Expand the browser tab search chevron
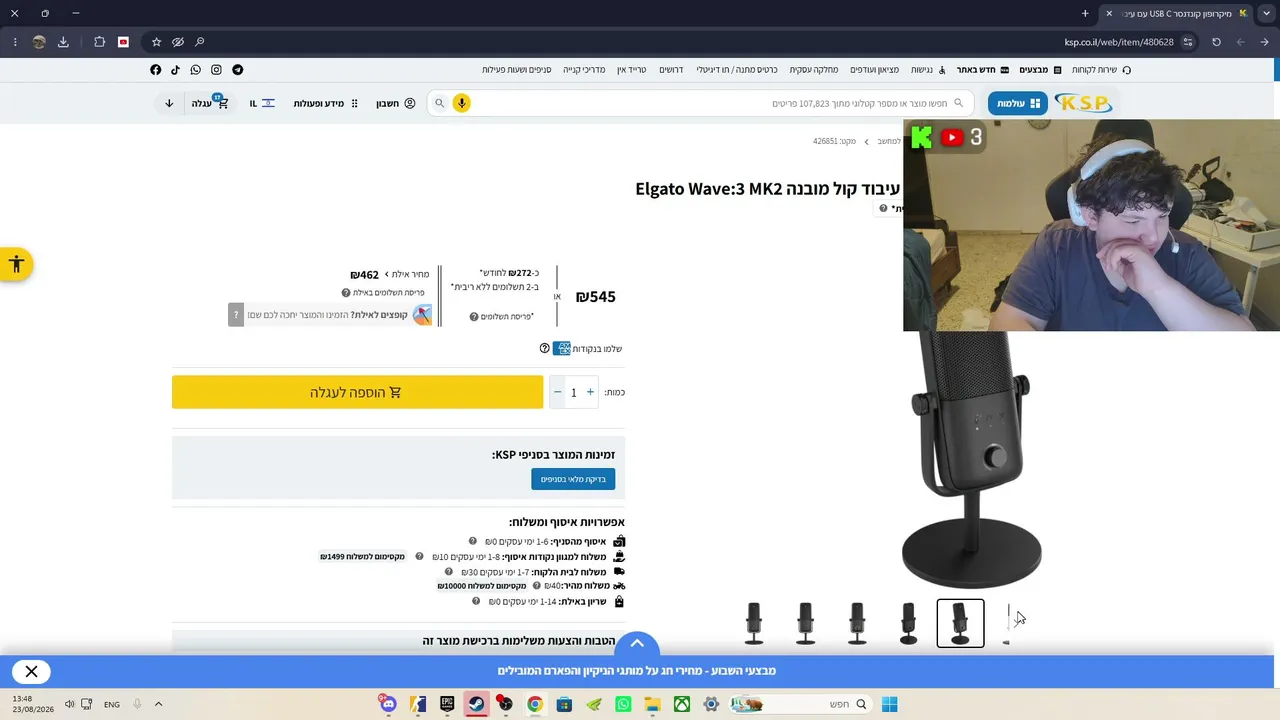Image resolution: width=1280 pixels, height=720 pixels. (x=1266, y=13)
